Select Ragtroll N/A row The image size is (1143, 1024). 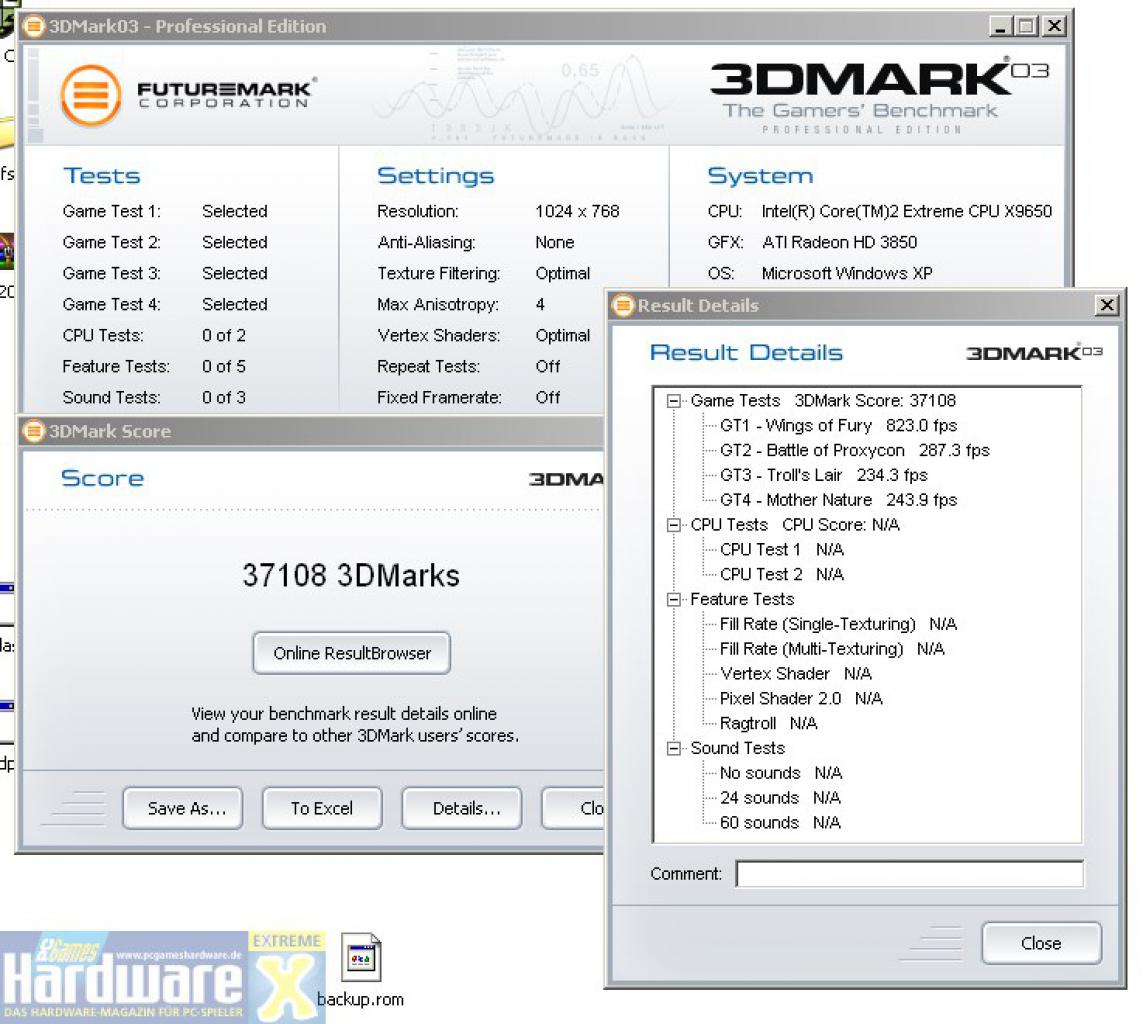coord(768,723)
